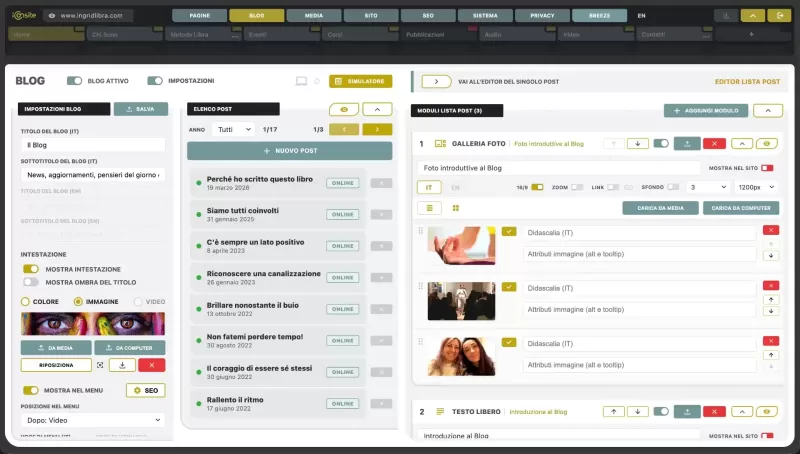800x454 pixels.
Task: Move Testo Libero module up
Action: pyautogui.click(x=614, y=412)
